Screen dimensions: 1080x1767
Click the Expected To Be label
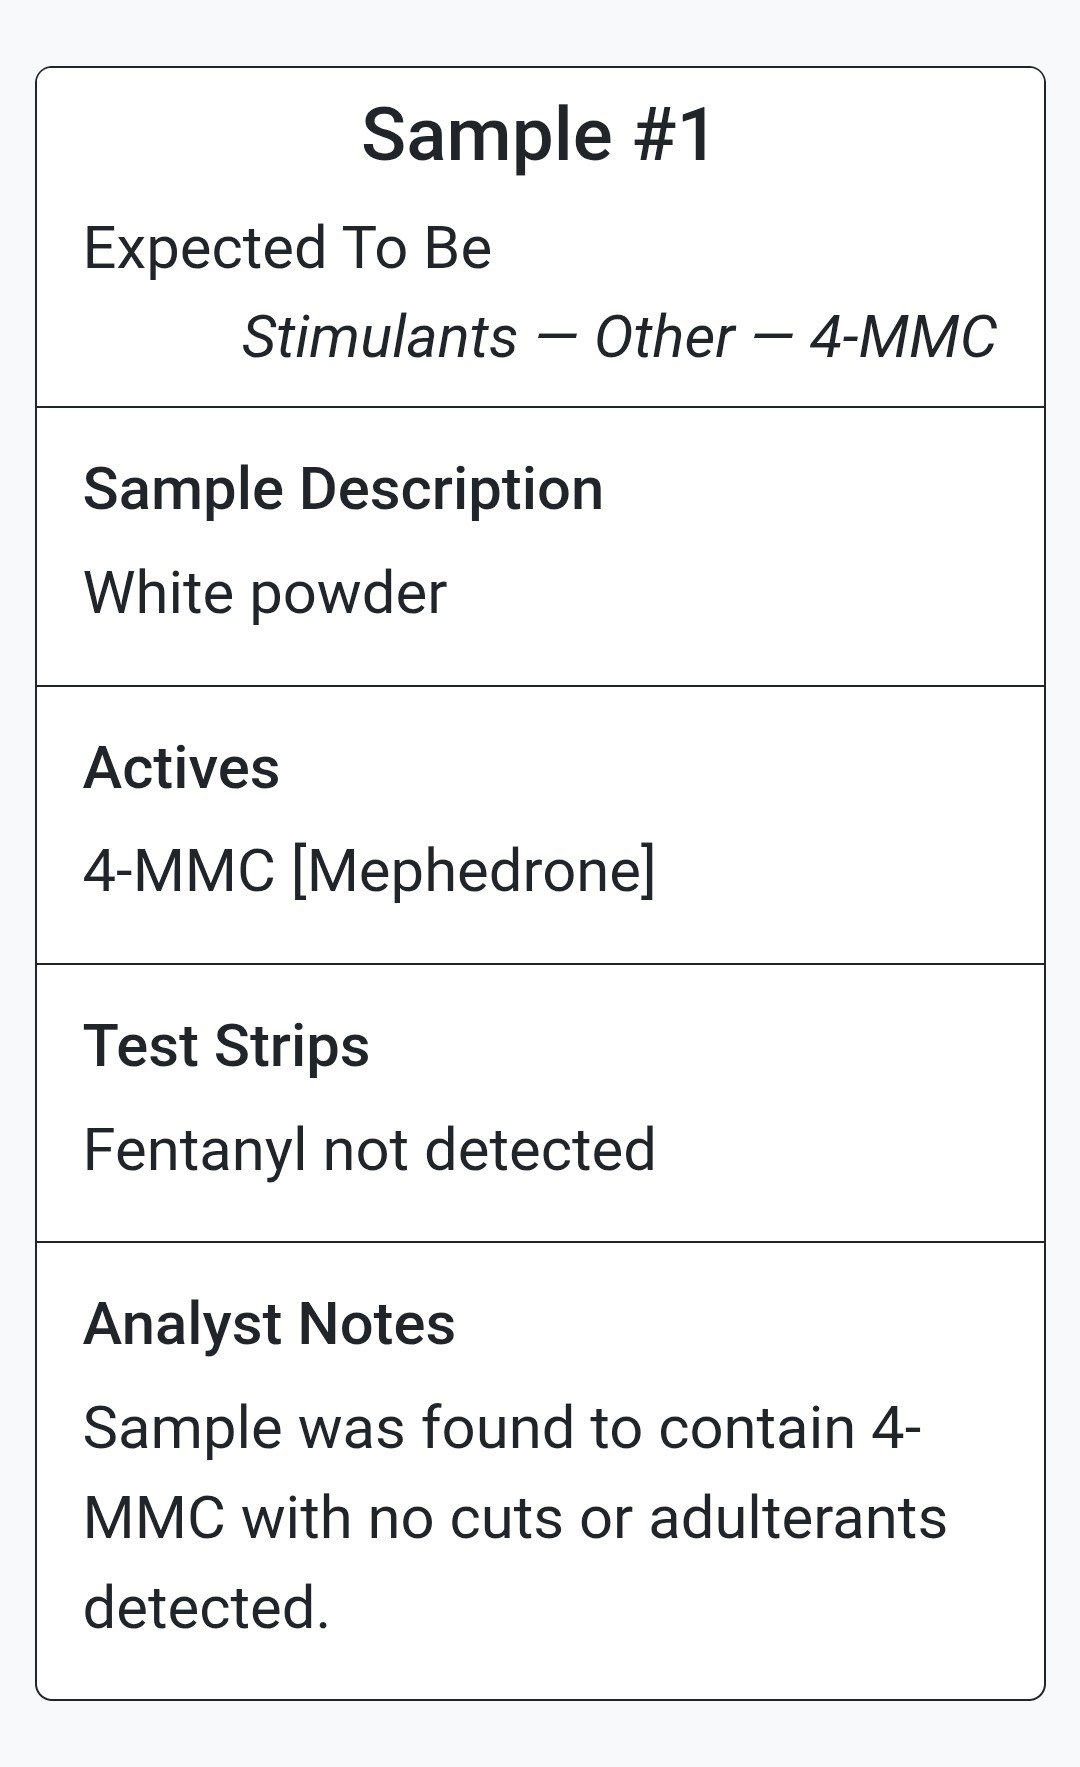287,248
